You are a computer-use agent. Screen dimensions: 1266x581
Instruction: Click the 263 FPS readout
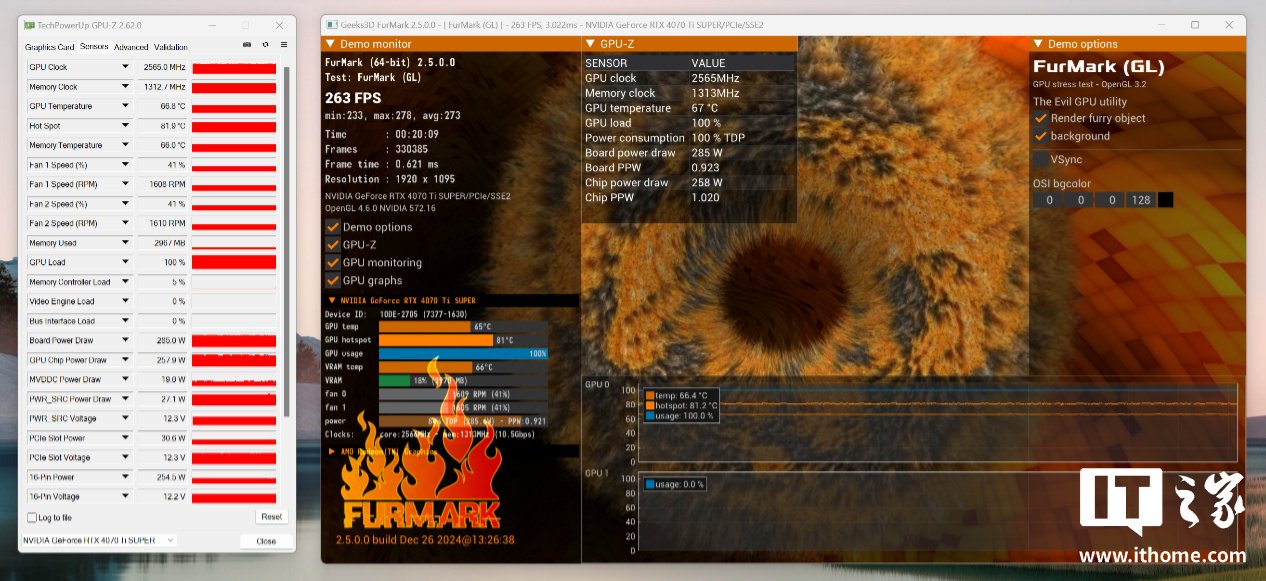pyautogui.click(x=353, y=98)
